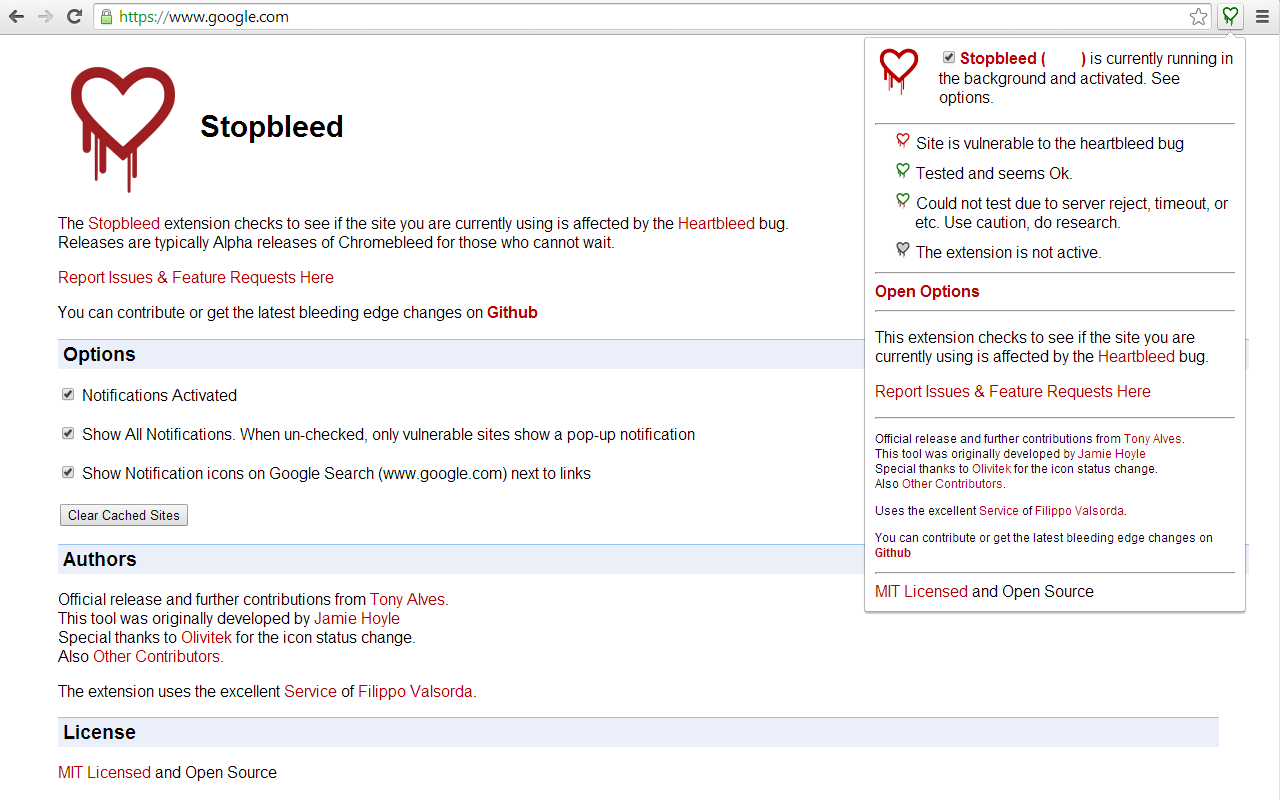Open the Heartbleed link in the popup
Viewport: 1280px width, 800px height.
(1136, 357)
